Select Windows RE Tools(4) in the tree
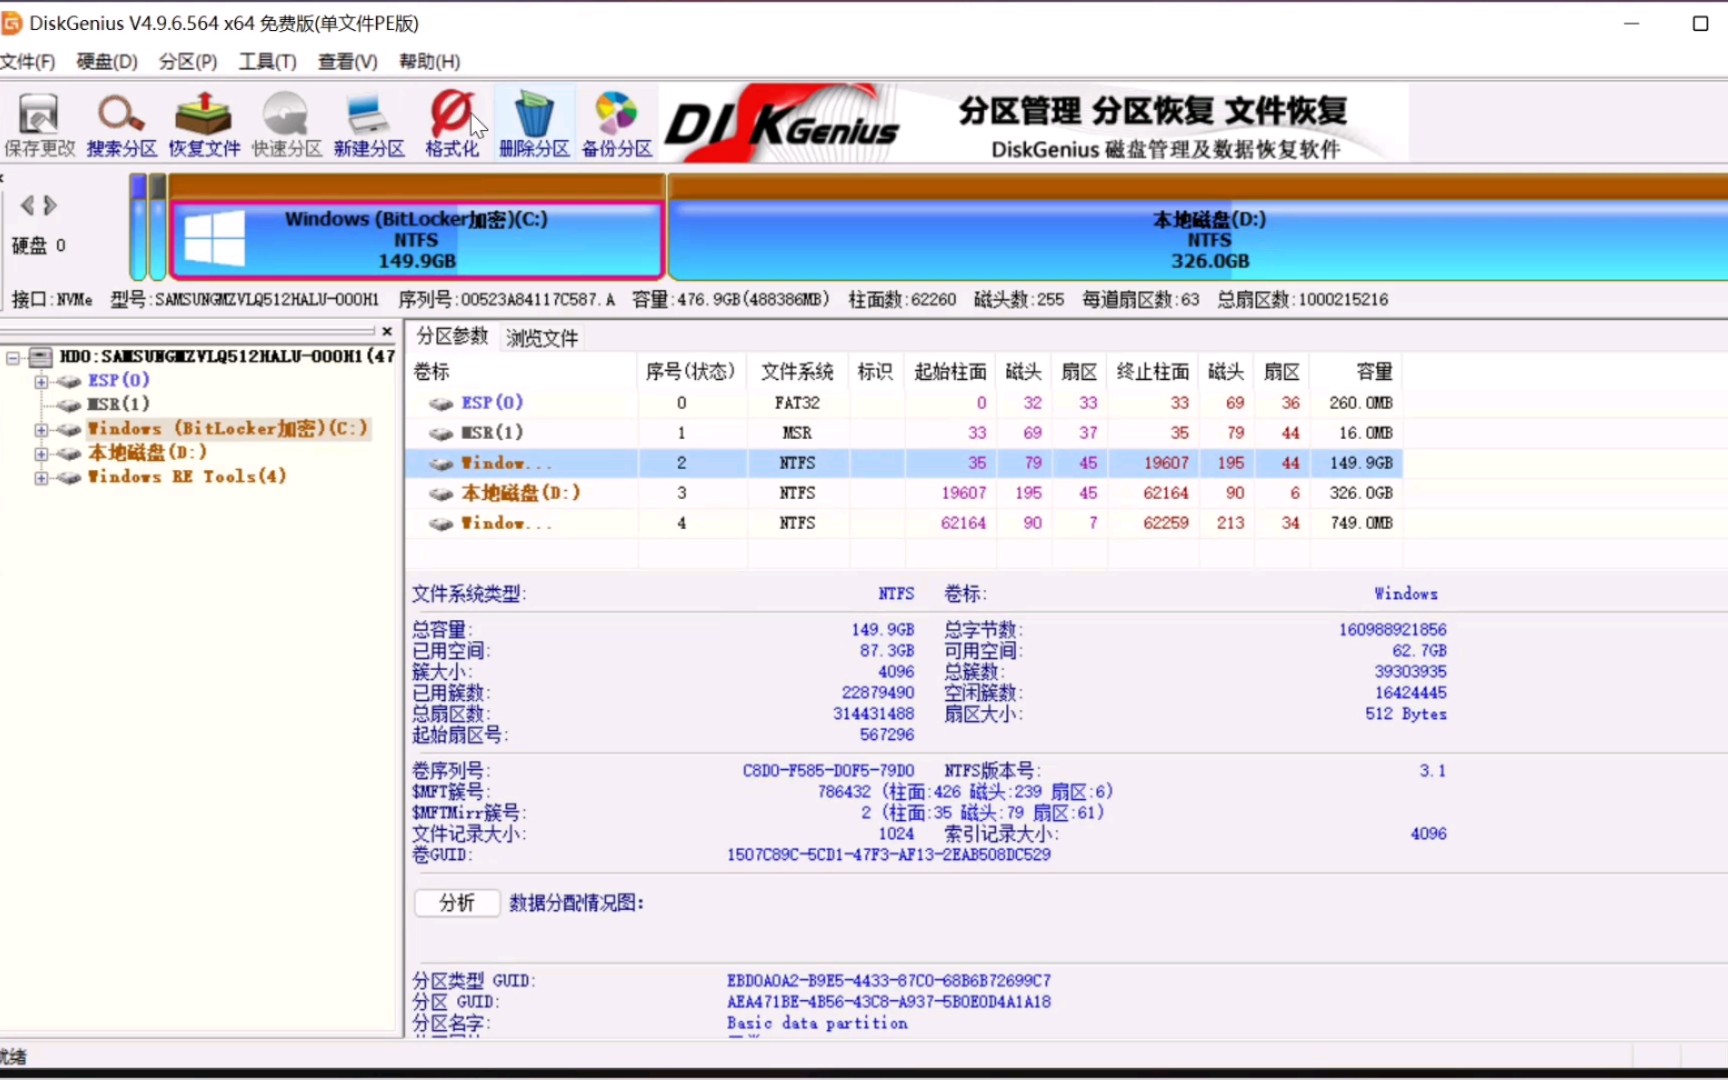 point(187,476)
